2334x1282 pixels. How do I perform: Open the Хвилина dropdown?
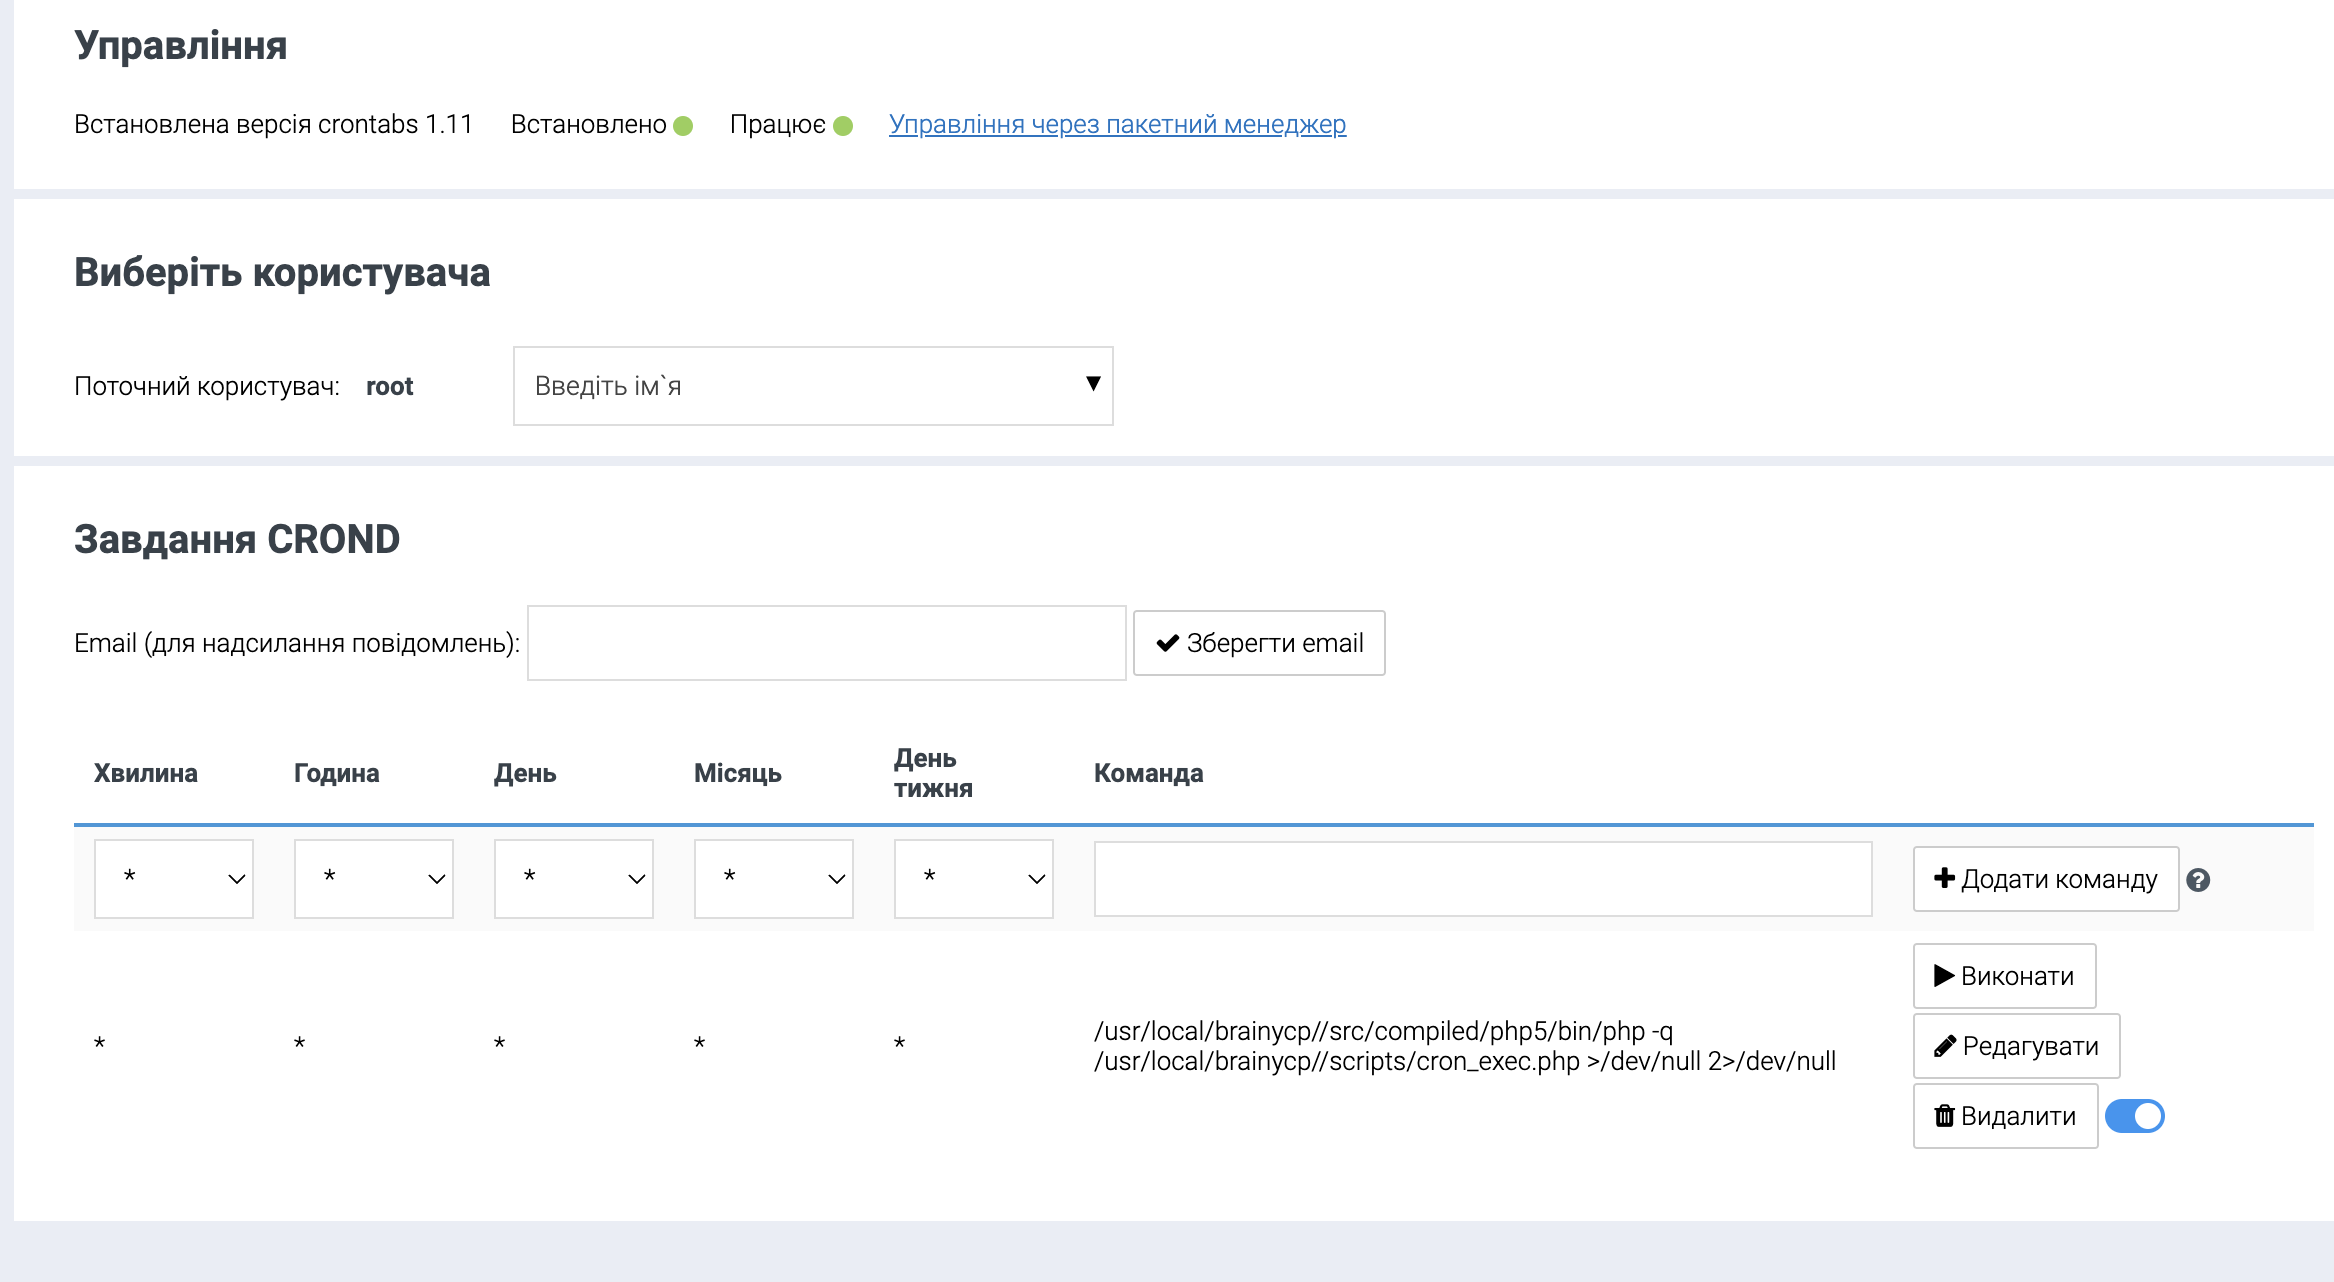tap(174, 879)
